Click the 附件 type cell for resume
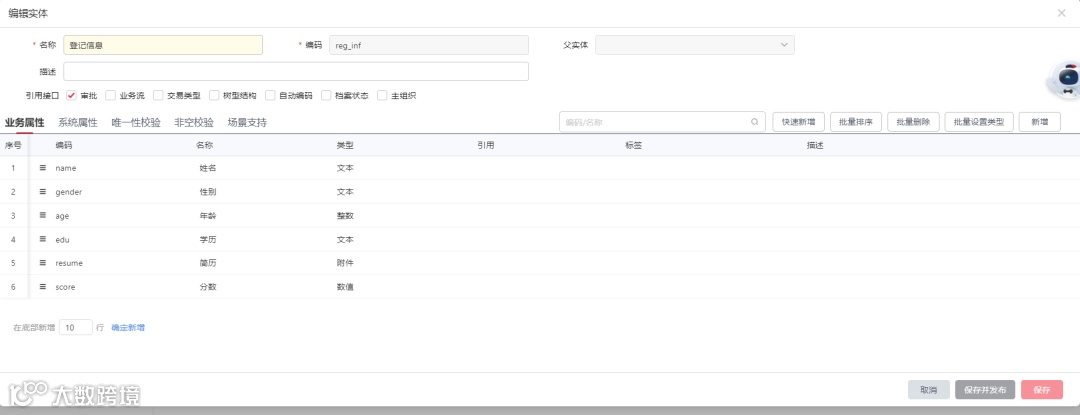 pyautogui.click(x=345, y=263)
